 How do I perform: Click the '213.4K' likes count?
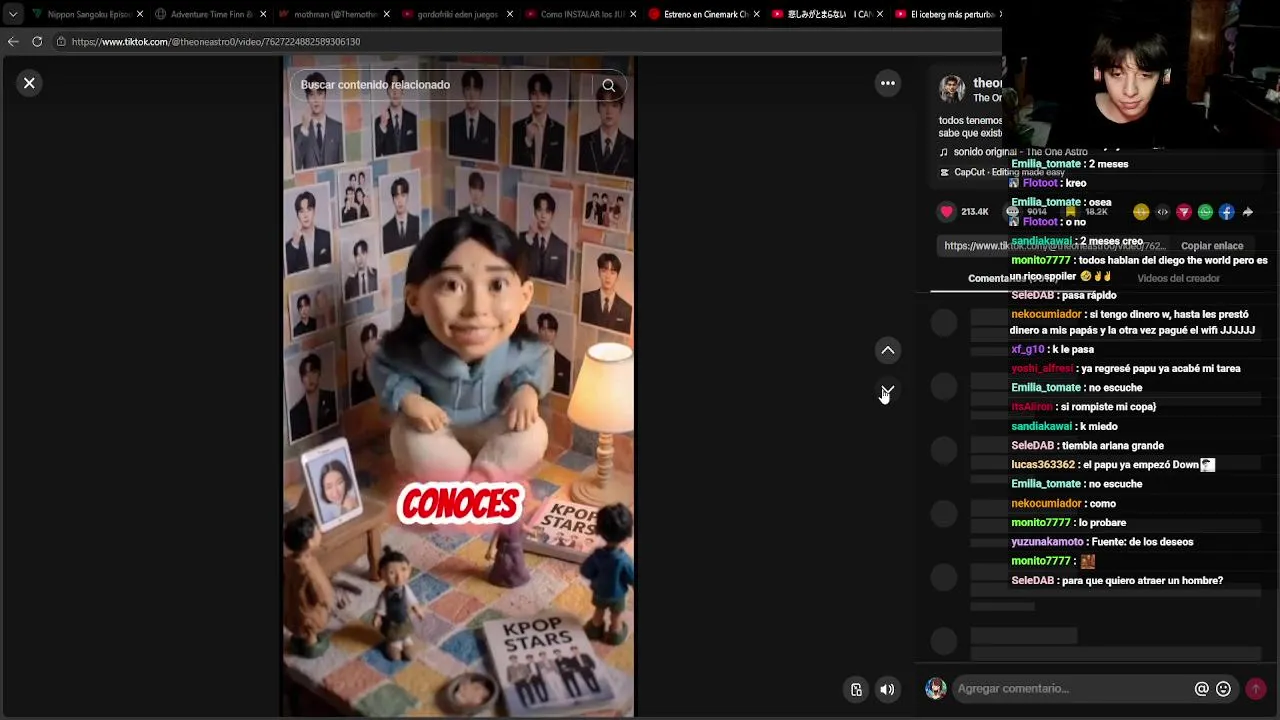click(974, 212)
